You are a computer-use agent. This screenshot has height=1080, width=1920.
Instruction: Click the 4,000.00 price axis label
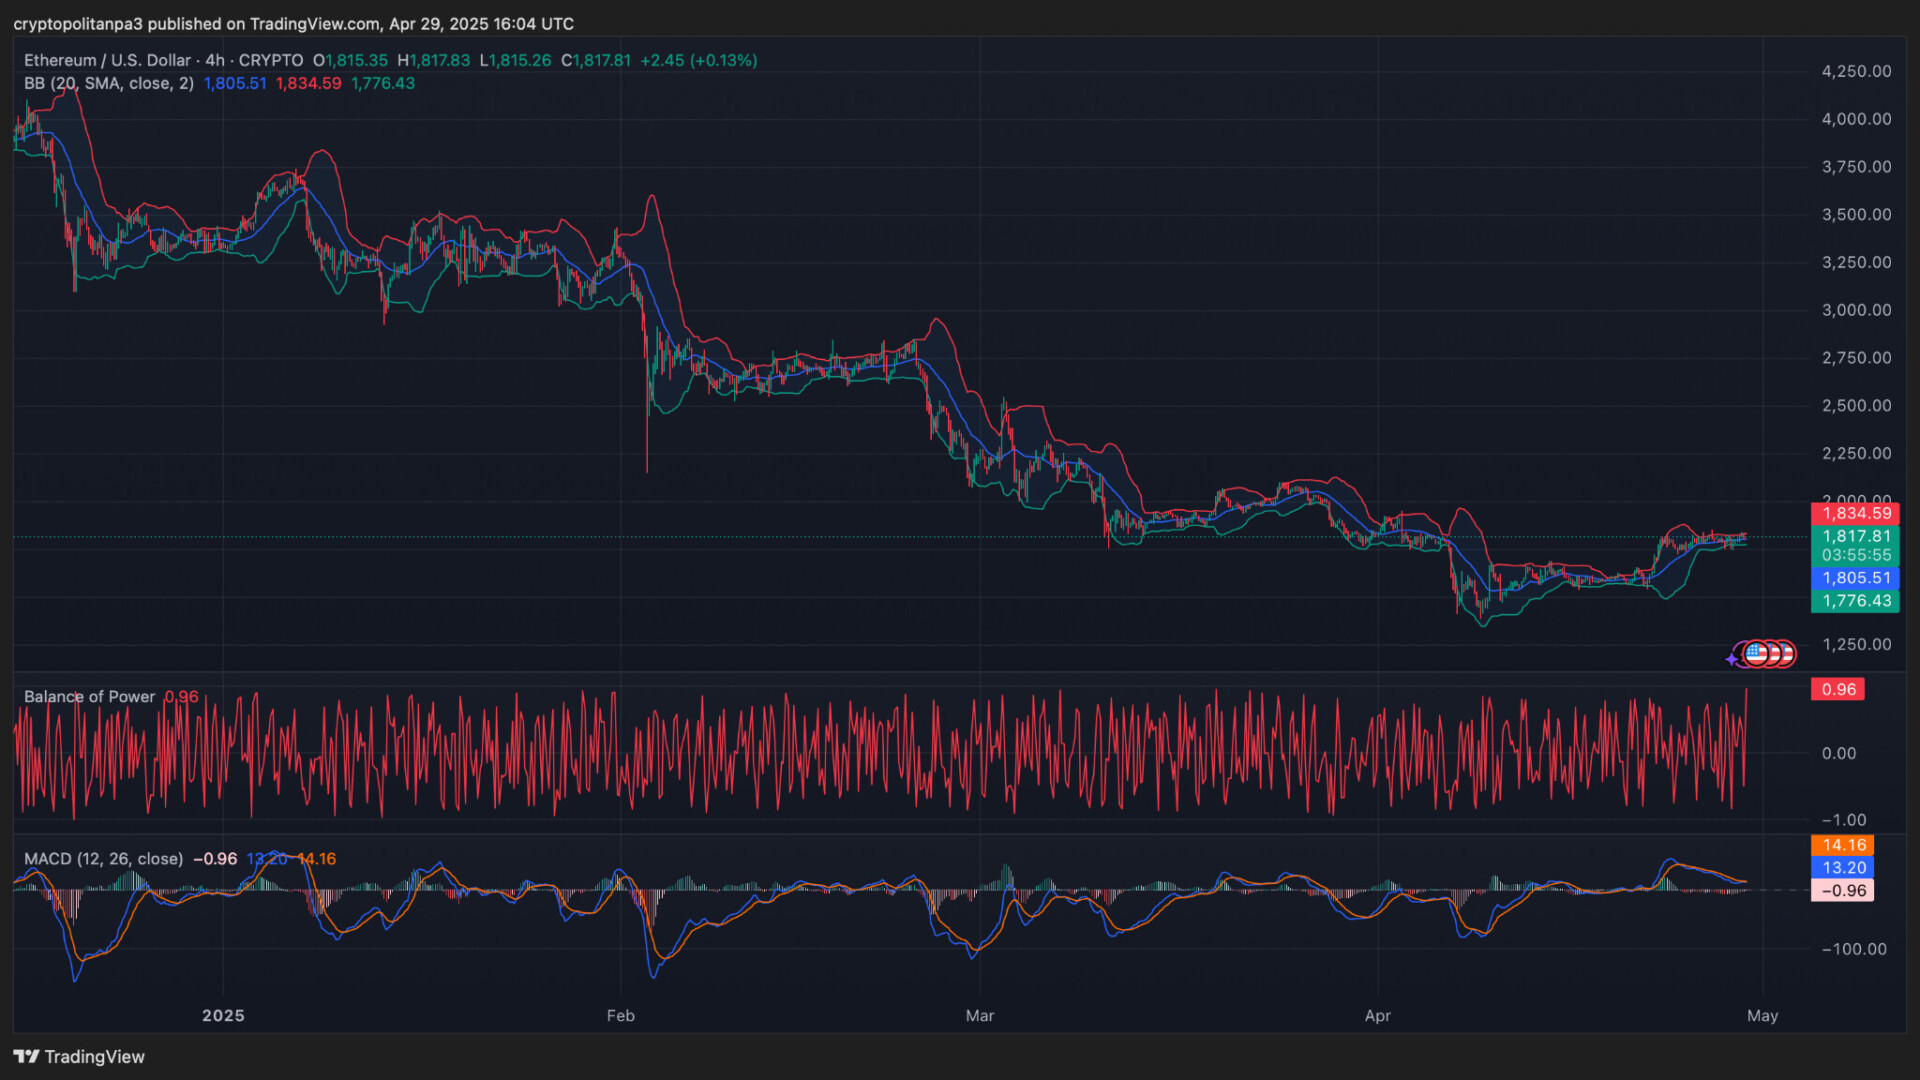click(1856, 119)
